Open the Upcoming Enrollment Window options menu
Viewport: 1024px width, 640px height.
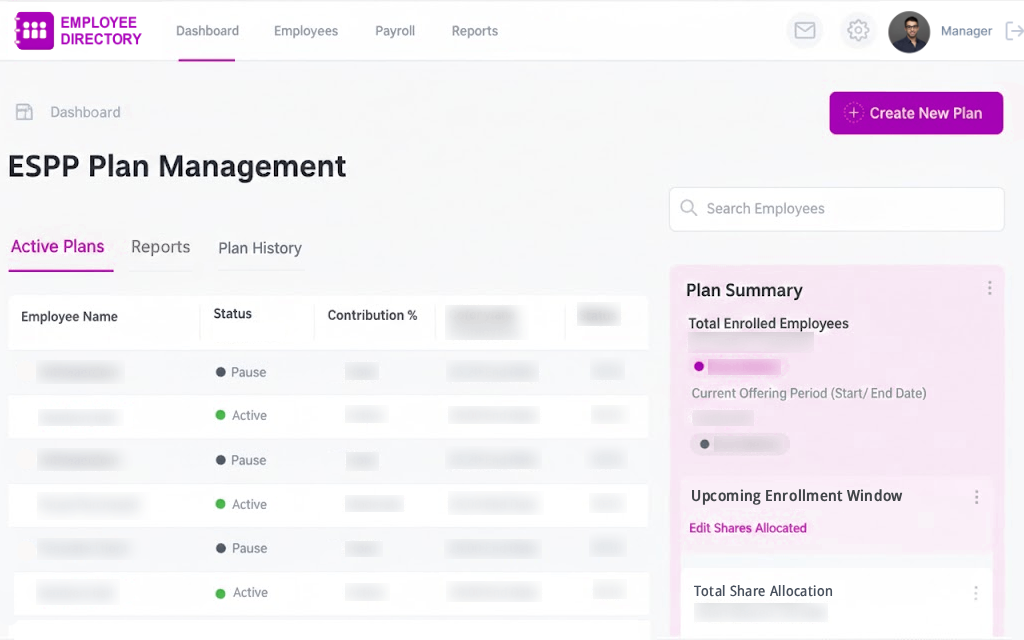tap(977, 496)
